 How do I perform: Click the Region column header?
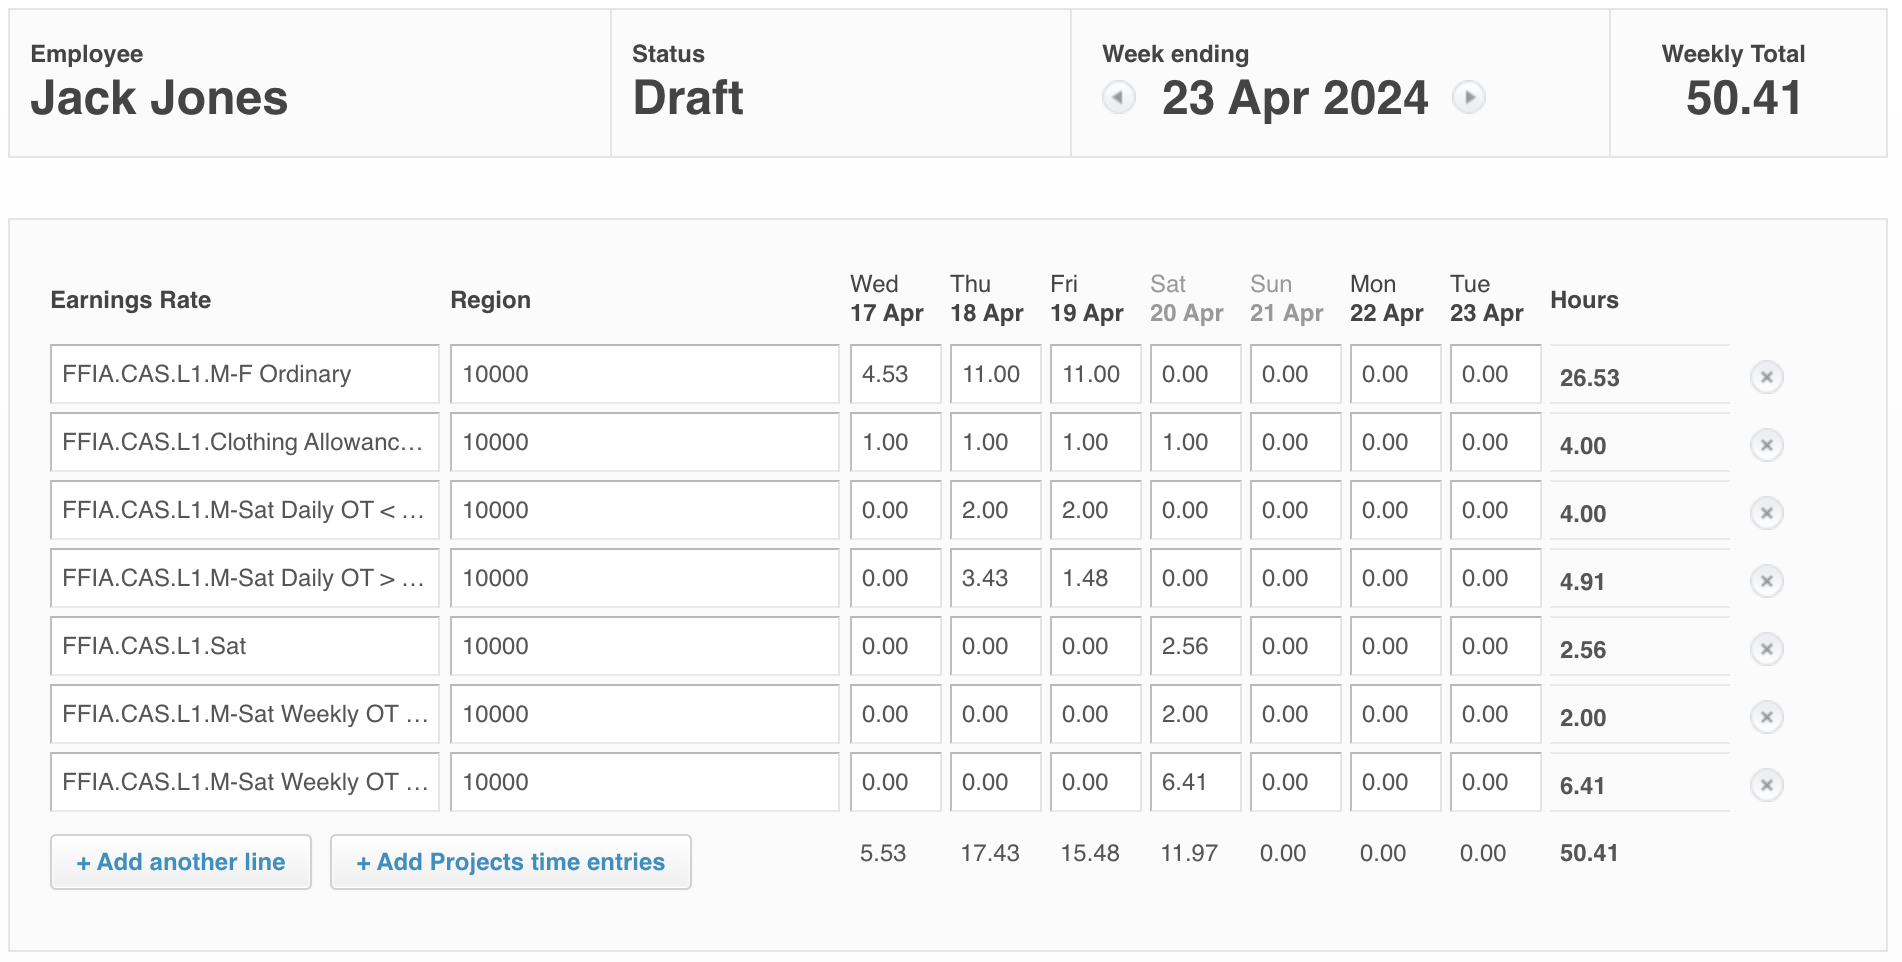(490, 300)
